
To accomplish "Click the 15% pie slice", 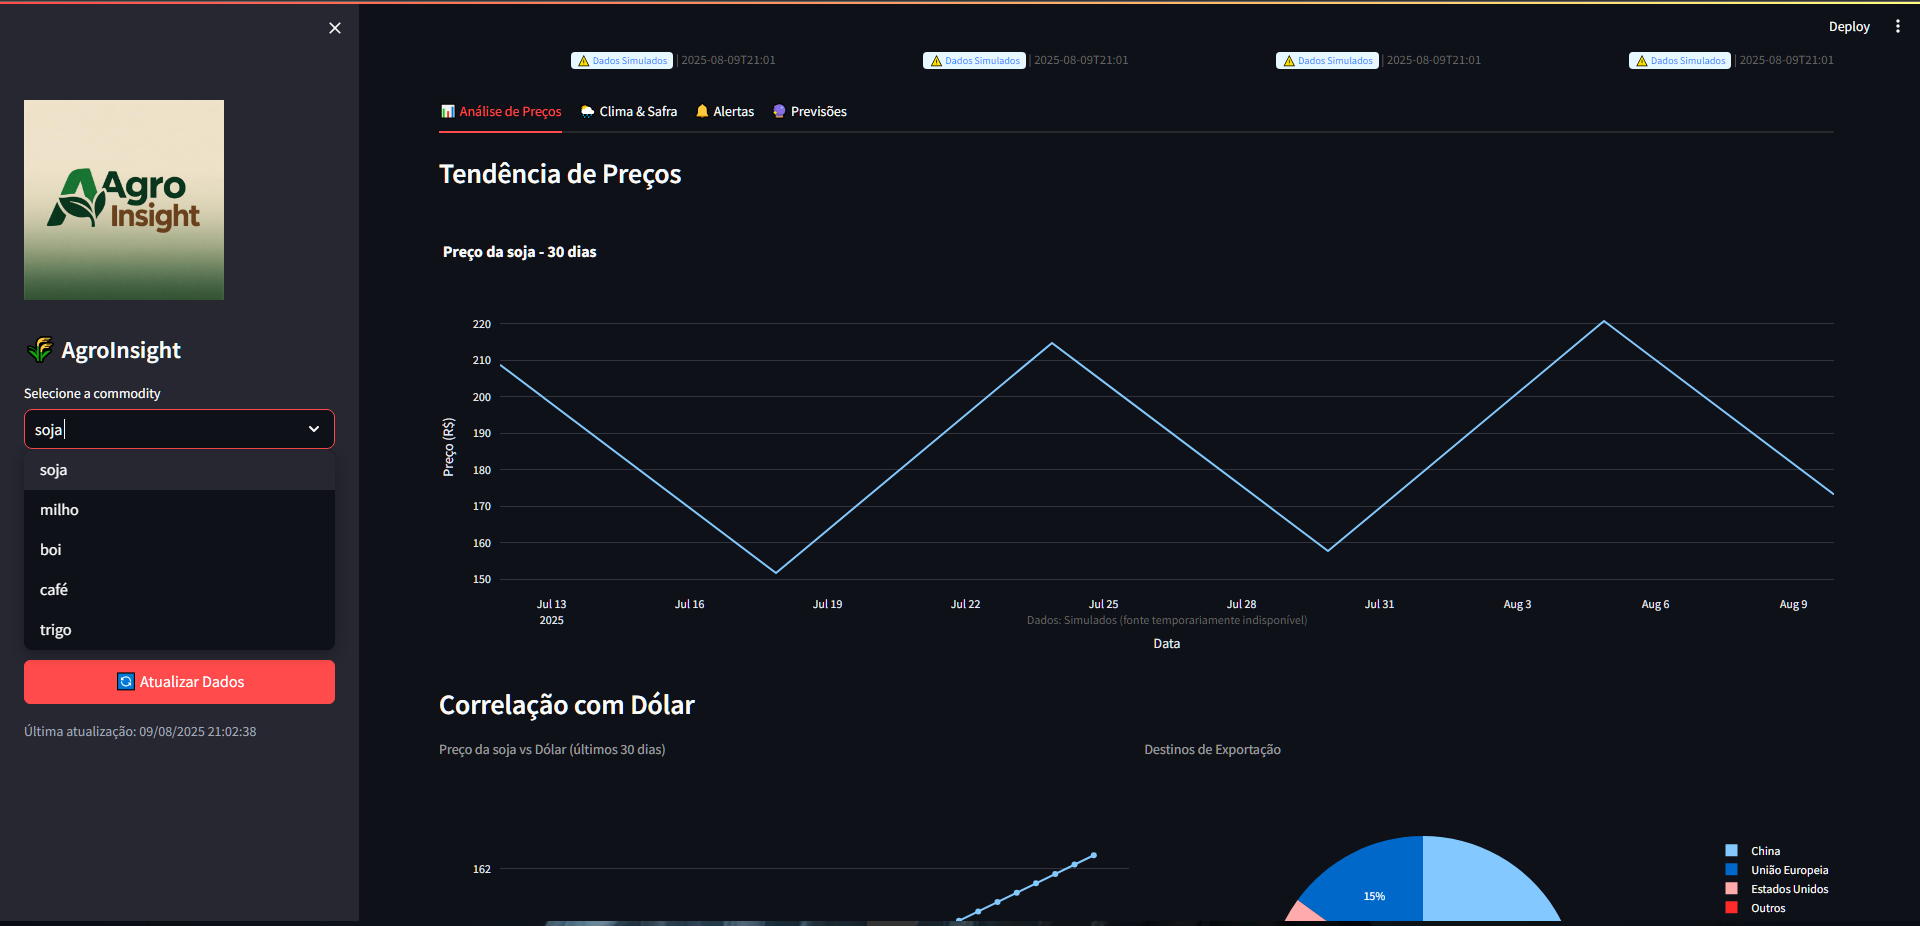I will click(x=1375, y=892).
